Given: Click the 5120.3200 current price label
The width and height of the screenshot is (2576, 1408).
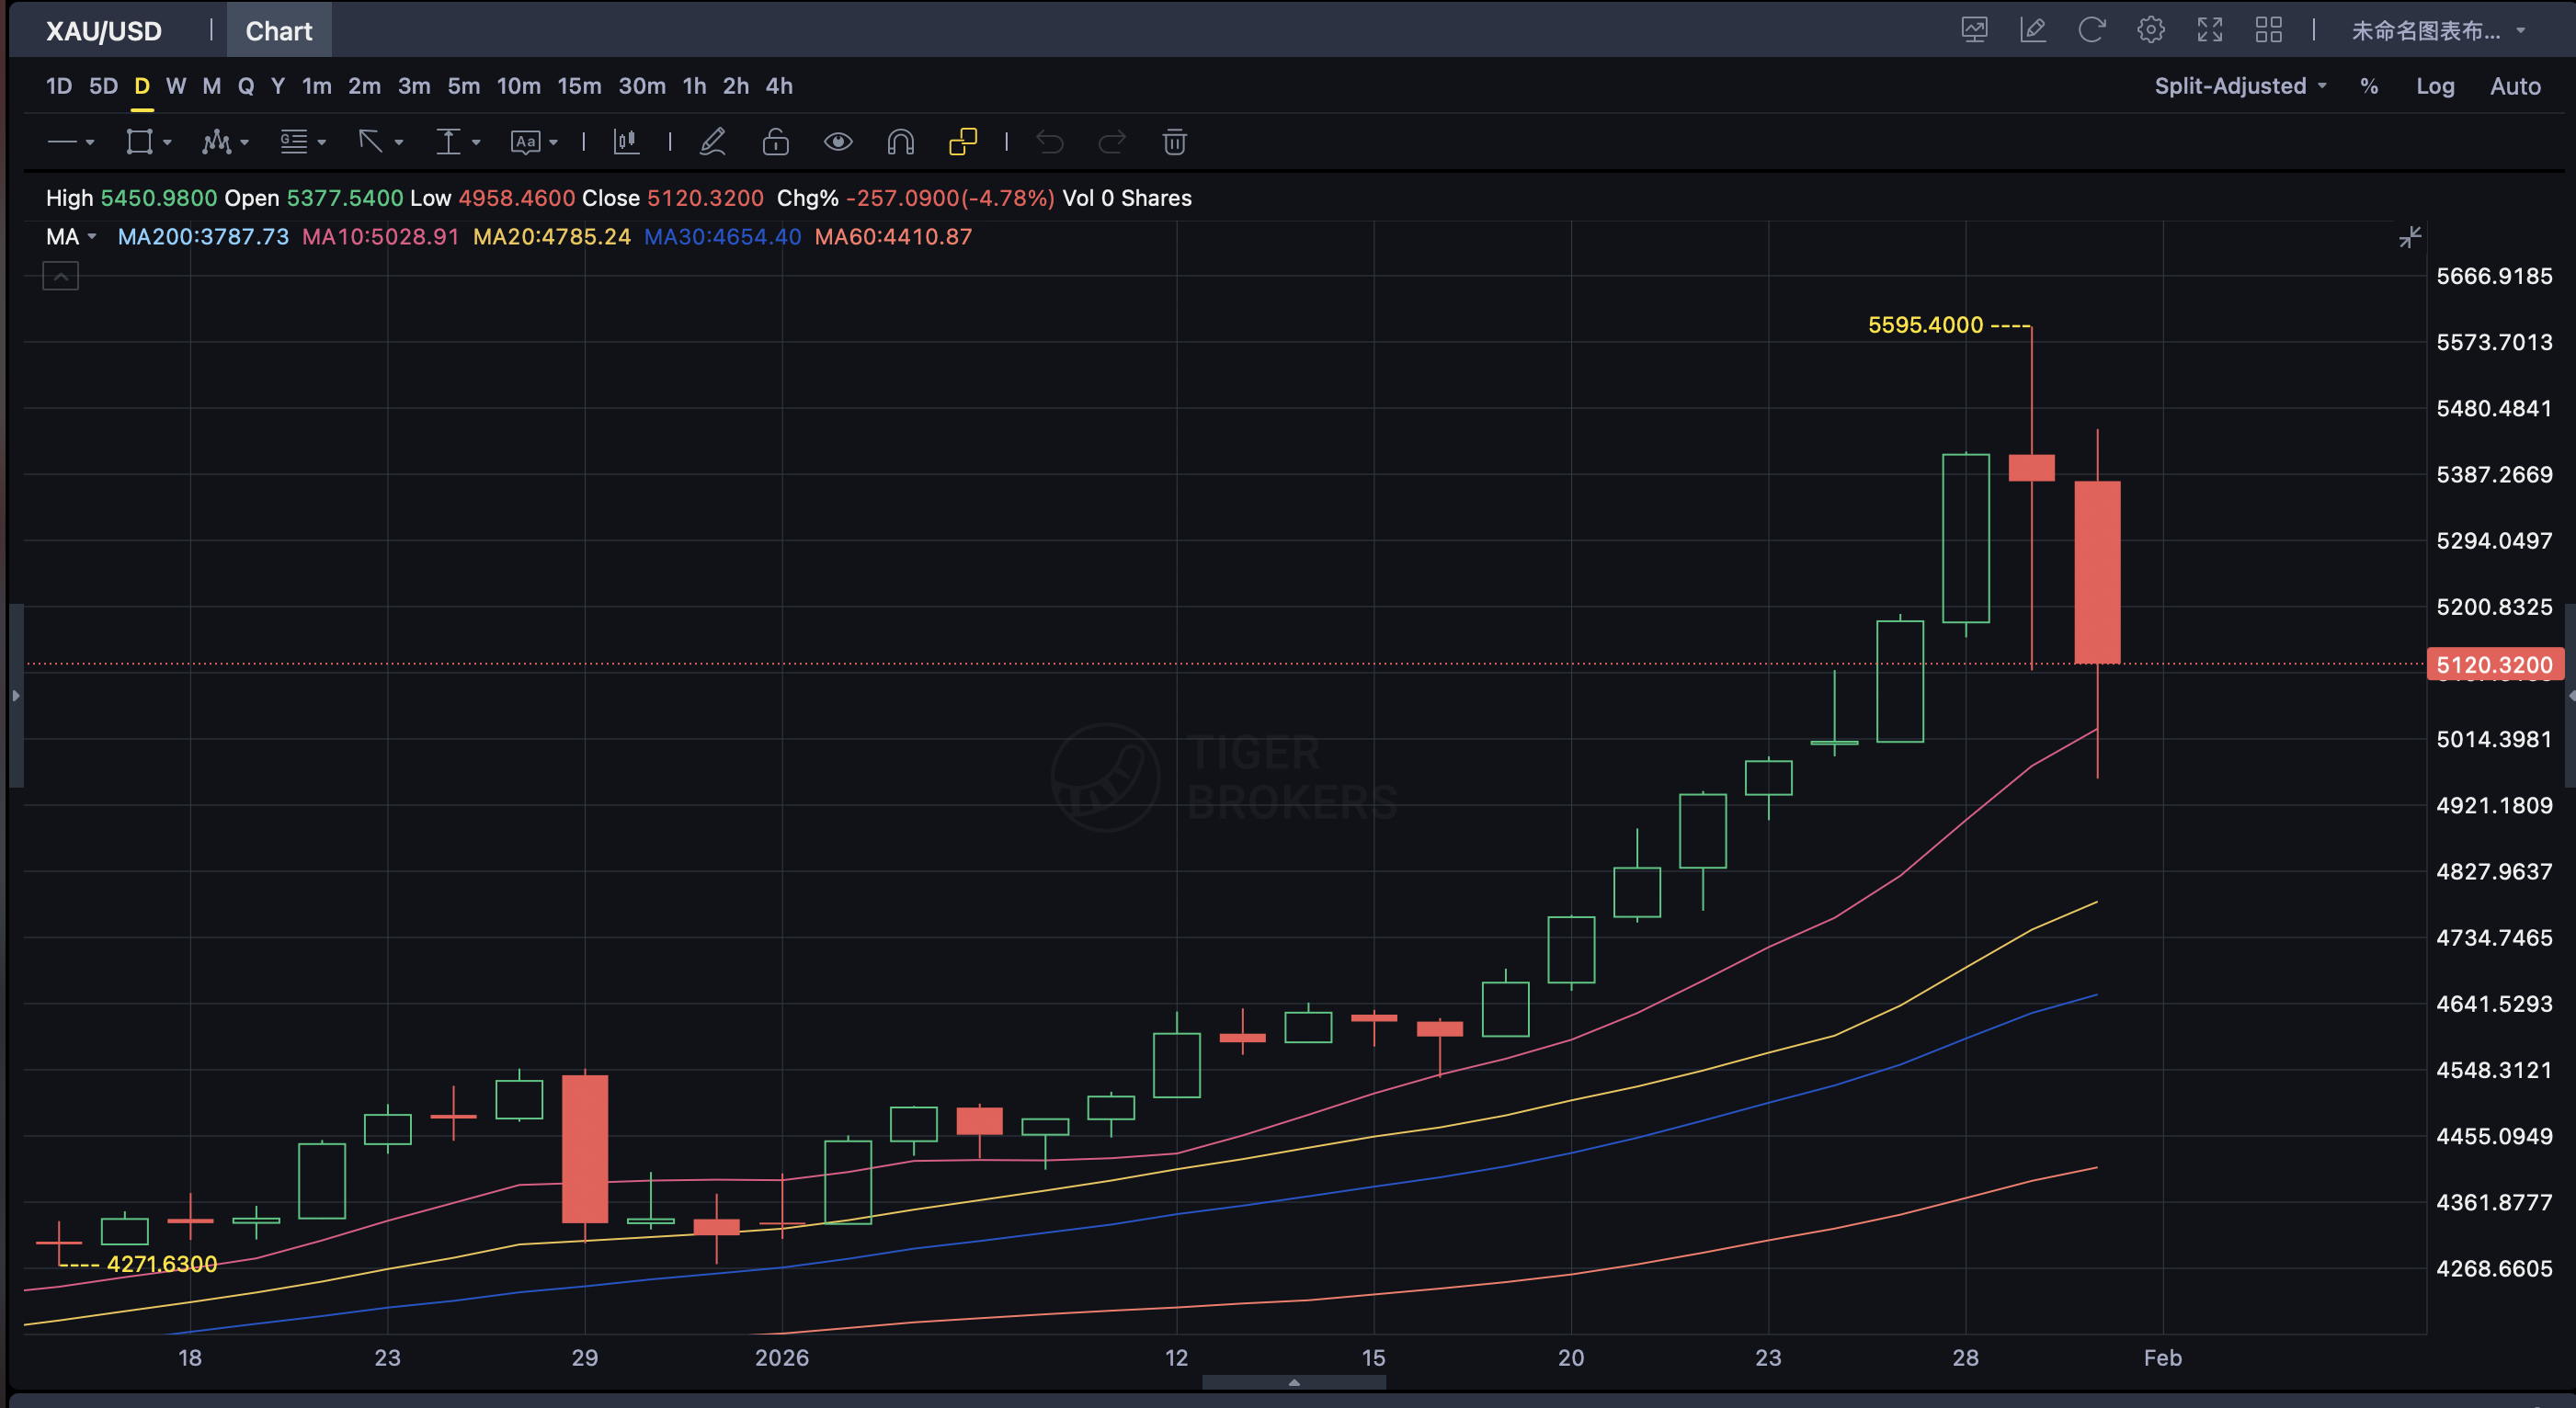Looking at the screenshot, I should coord(2493,665).
